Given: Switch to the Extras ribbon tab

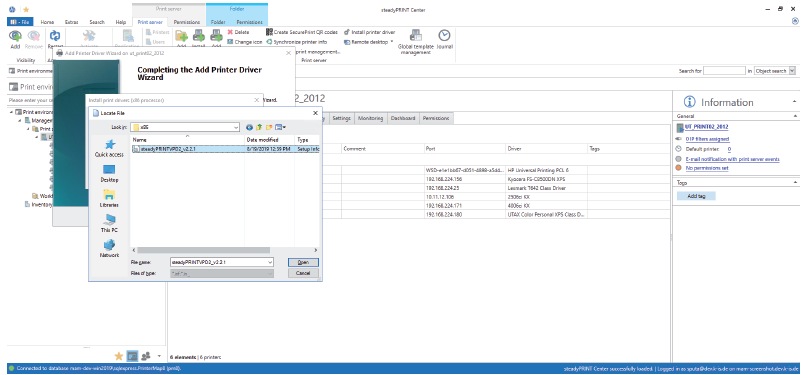Looking at the screenshot, I should coord(71,22).
